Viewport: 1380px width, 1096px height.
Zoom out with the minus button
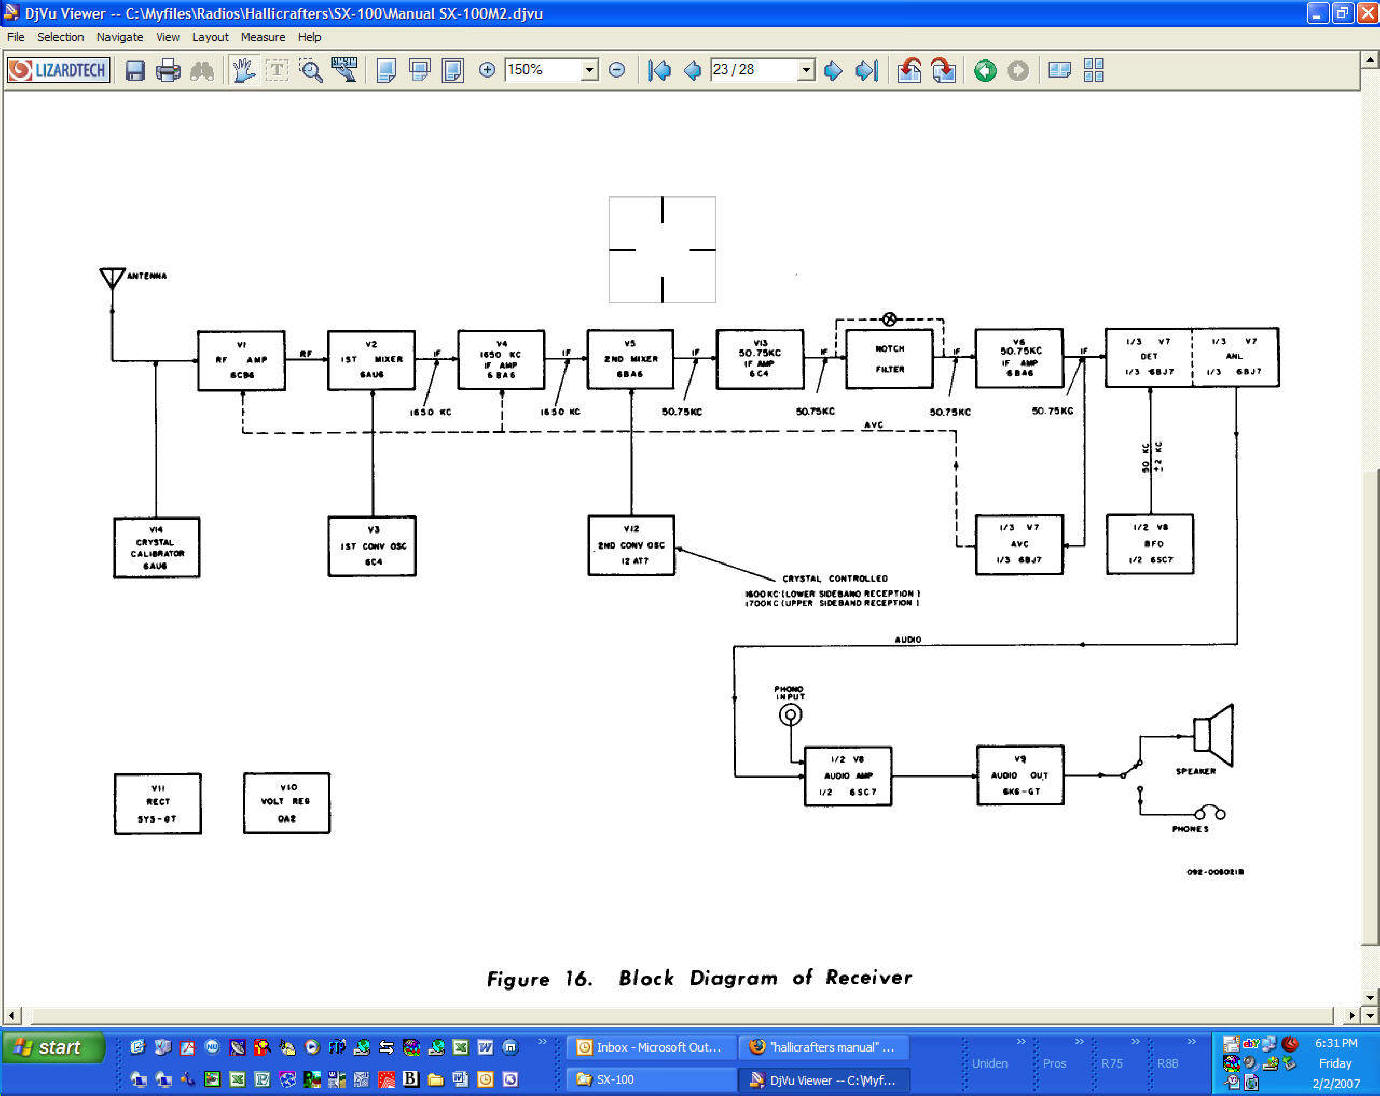617,70
